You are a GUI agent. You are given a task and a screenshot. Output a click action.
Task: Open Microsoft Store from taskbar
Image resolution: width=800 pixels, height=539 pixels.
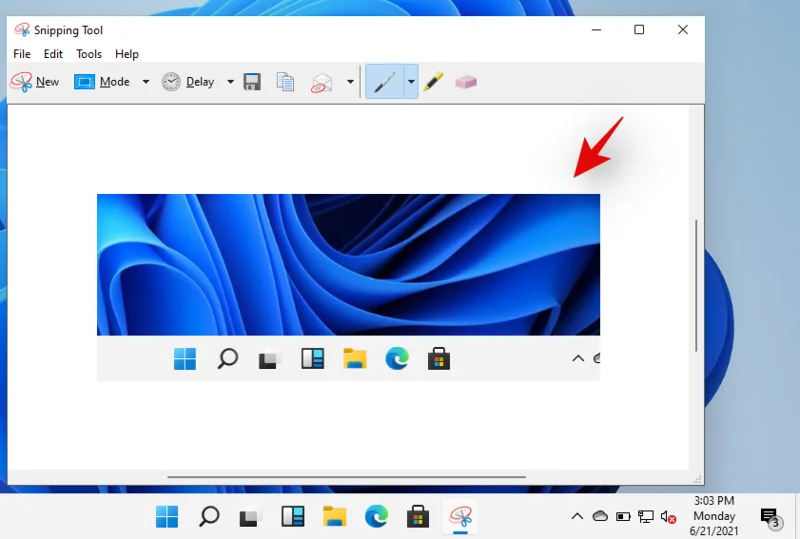[418, 517]
